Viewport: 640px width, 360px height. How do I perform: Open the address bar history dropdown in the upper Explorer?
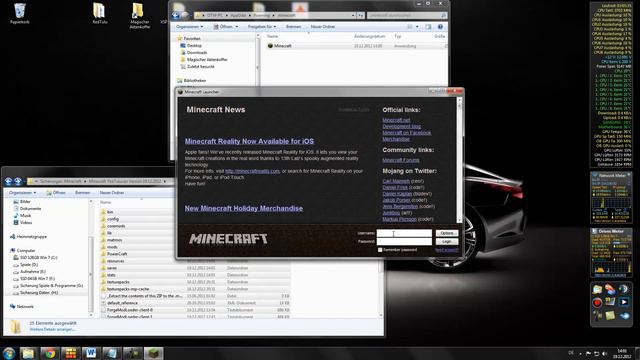[353, 15]
